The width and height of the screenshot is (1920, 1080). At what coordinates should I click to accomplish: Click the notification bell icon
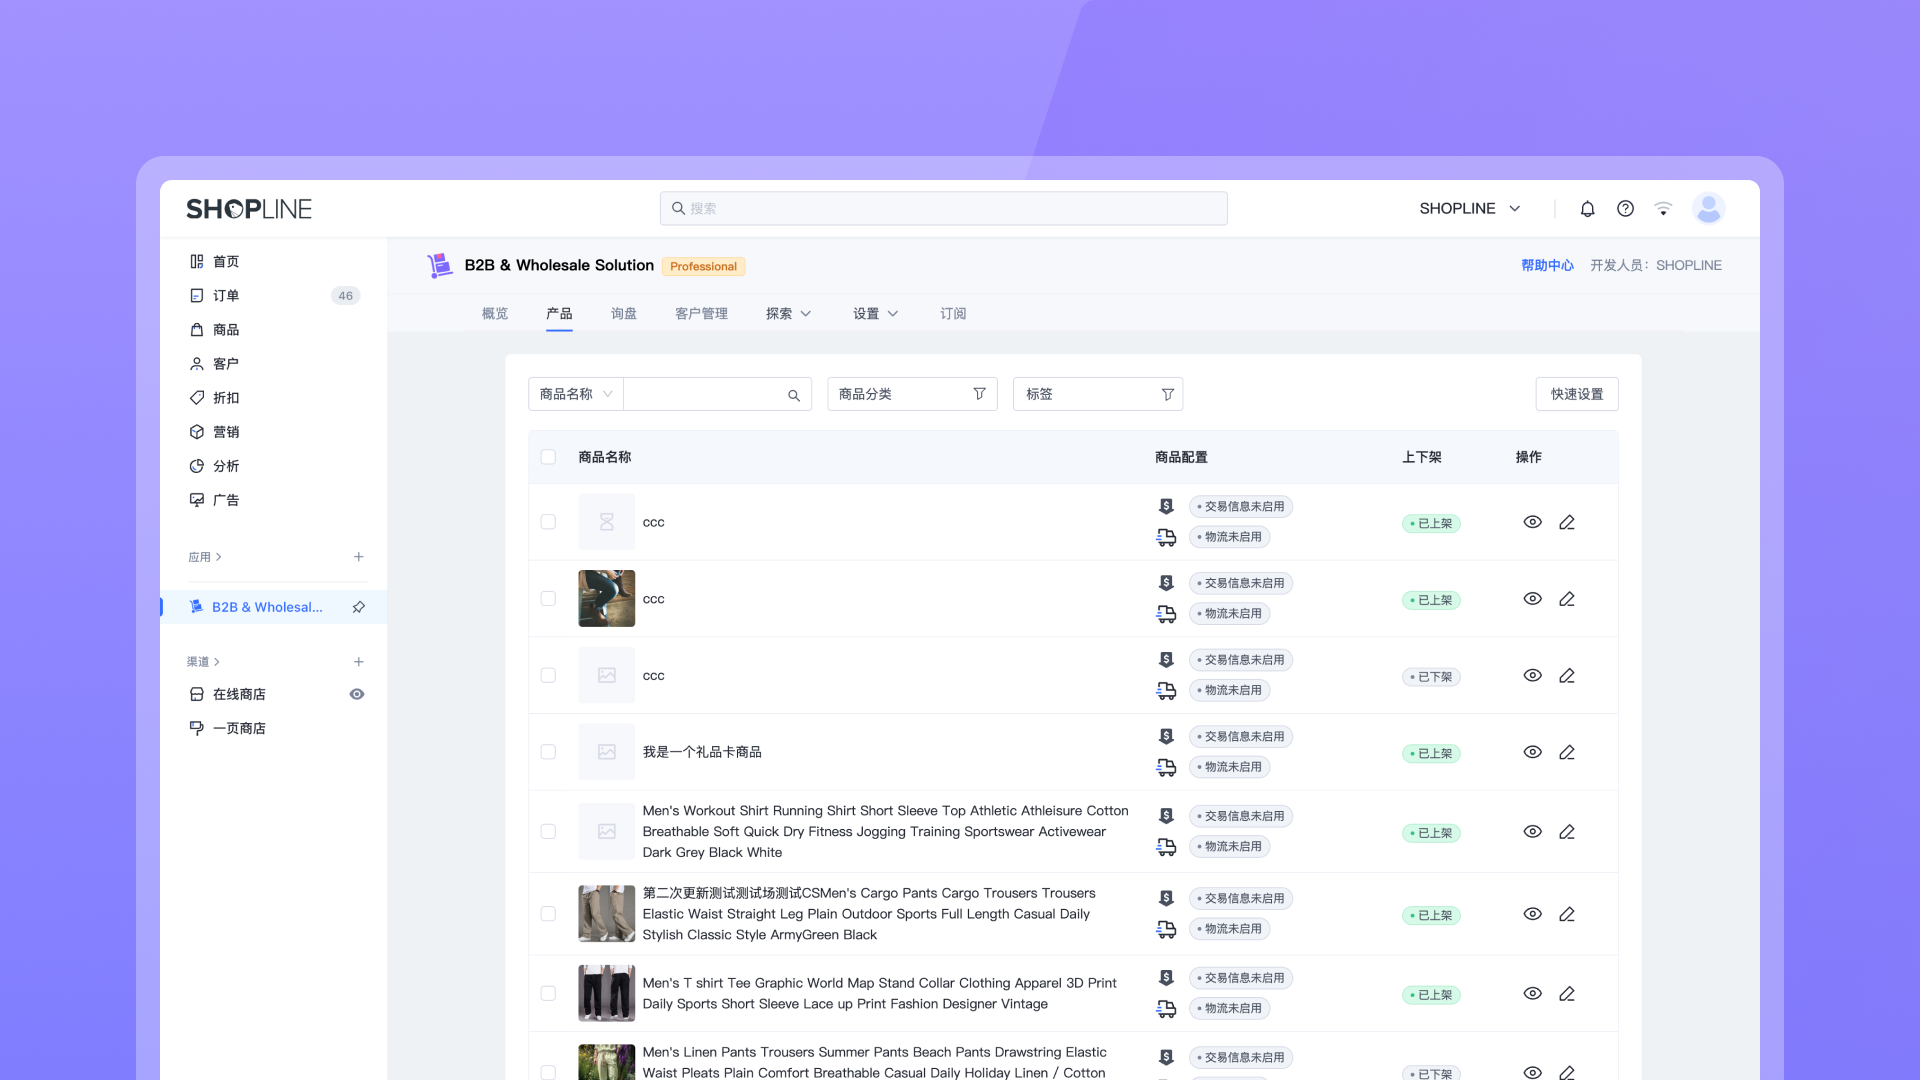point(1587,208)
